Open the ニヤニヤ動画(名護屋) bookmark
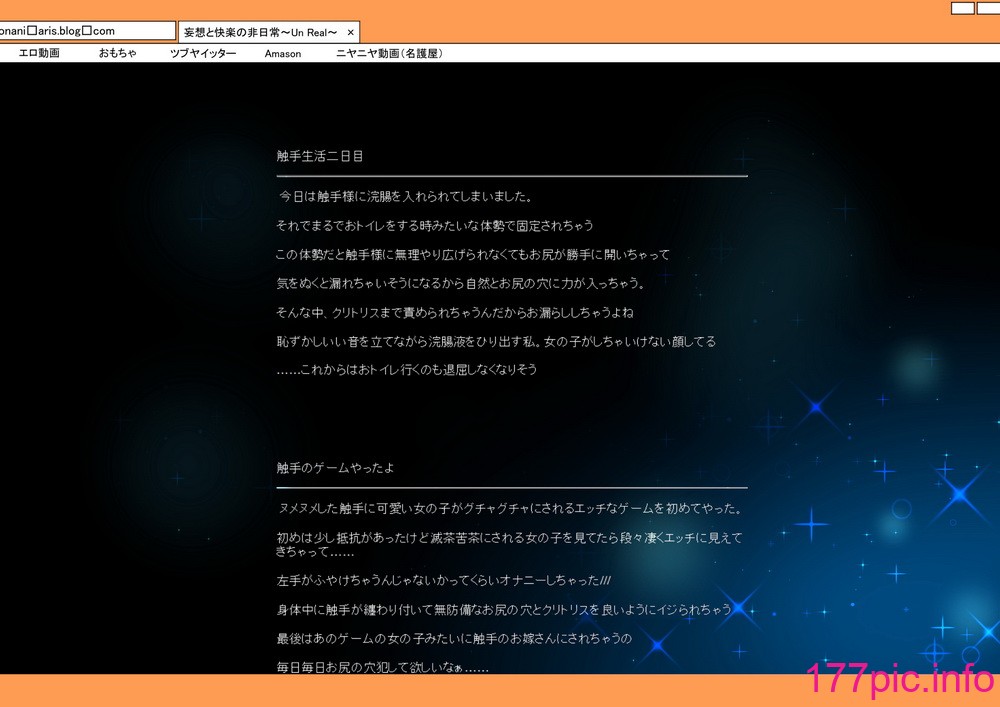 click(389, 54)
